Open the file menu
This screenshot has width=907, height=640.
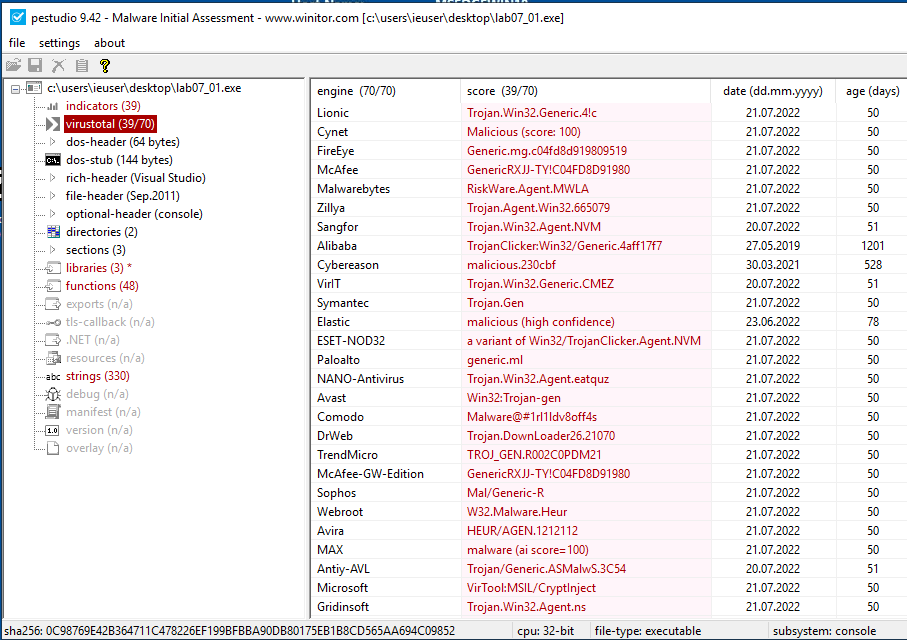(17, 43)
